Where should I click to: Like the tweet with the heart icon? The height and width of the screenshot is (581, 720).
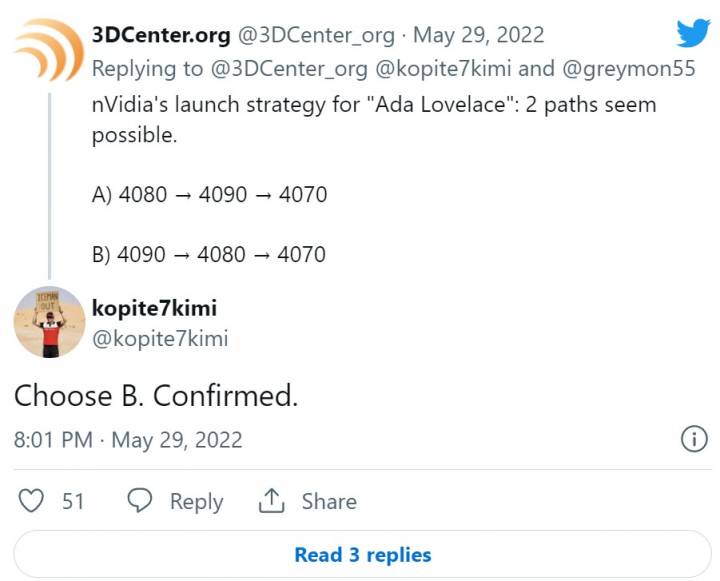coord(32,501)
